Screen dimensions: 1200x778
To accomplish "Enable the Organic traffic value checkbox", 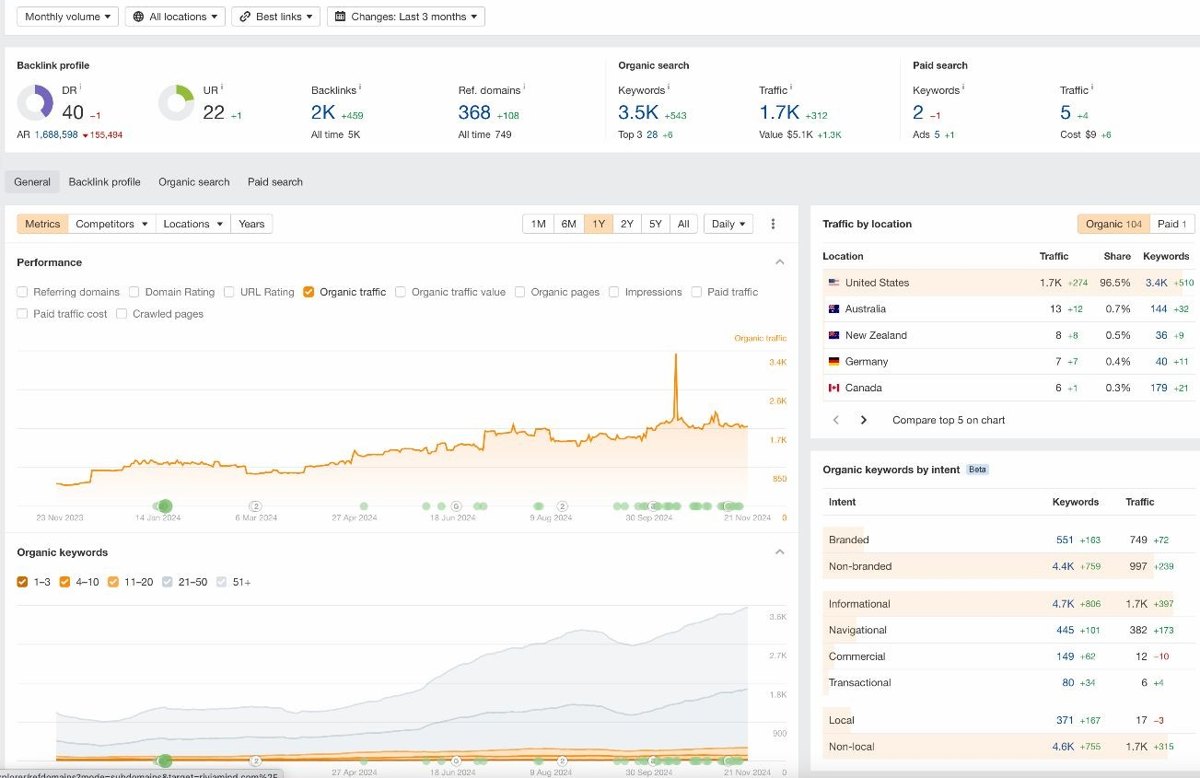I will (401, 292).
